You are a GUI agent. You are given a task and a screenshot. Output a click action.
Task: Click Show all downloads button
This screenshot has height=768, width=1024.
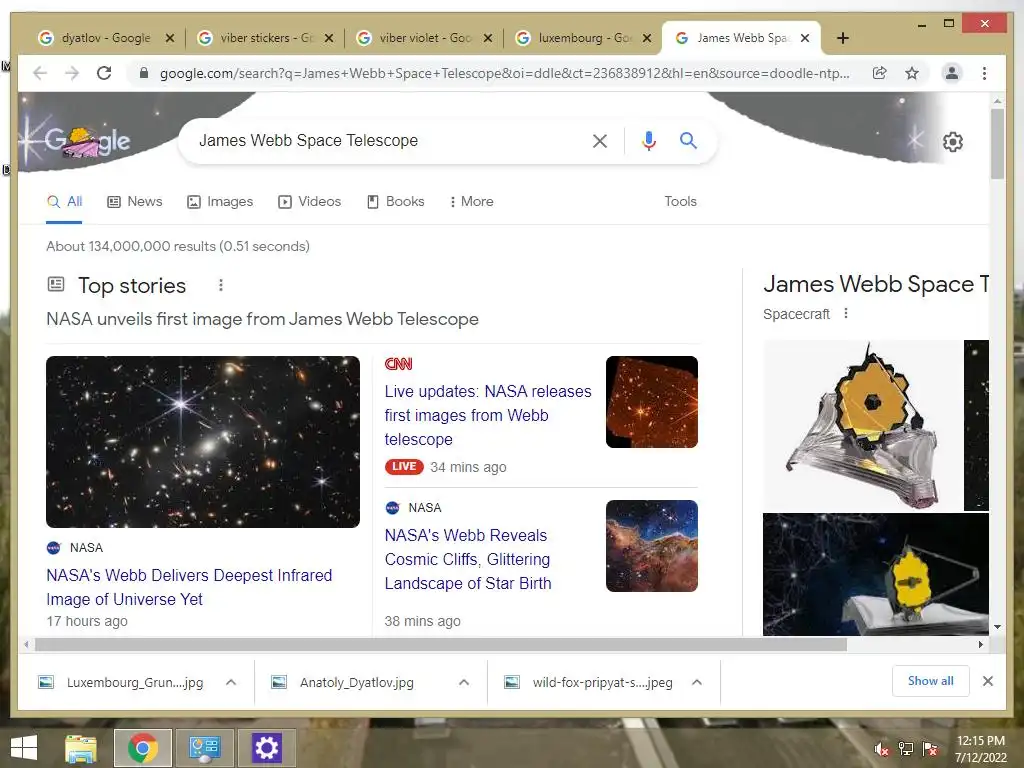pos(931,681)
